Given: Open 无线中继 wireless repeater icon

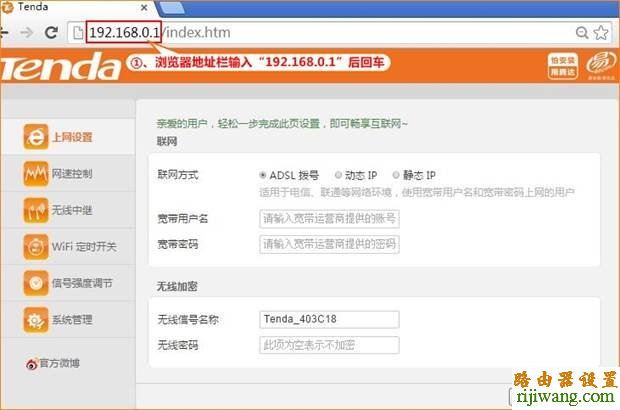Looking at the screenshot, I should (x=36, y=210).
